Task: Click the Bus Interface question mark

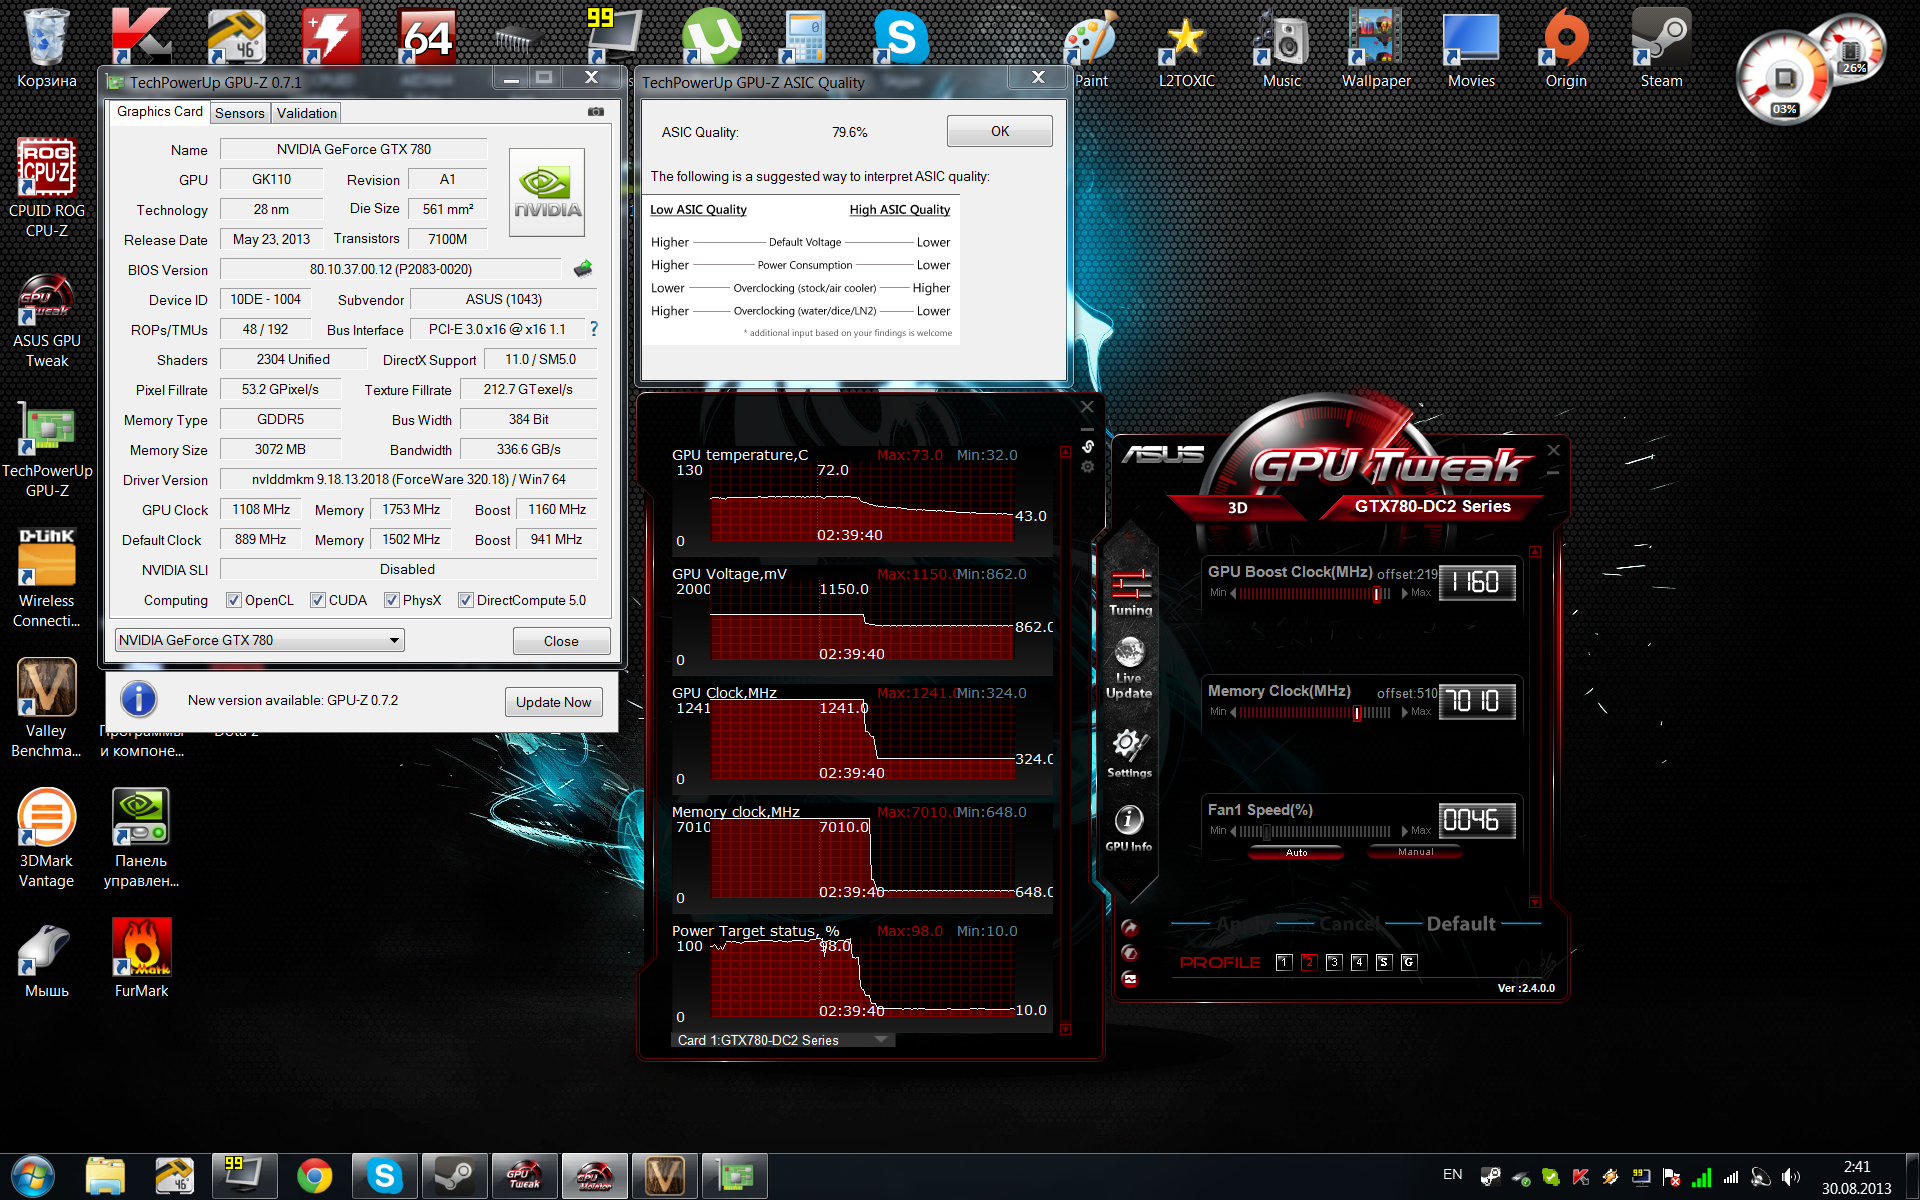Action: point(594,329)
